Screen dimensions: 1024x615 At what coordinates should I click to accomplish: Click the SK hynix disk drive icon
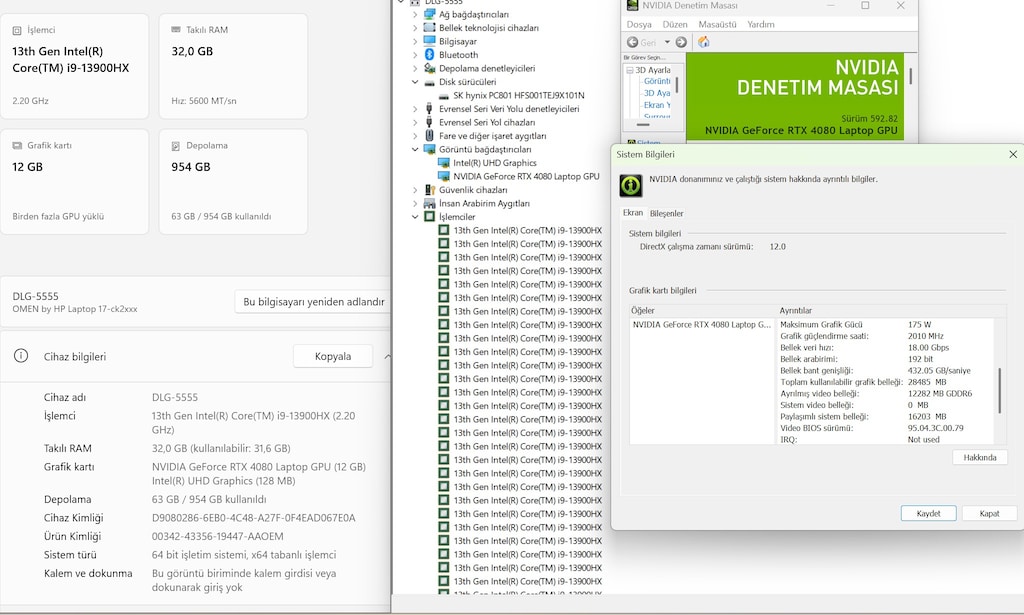443,95
